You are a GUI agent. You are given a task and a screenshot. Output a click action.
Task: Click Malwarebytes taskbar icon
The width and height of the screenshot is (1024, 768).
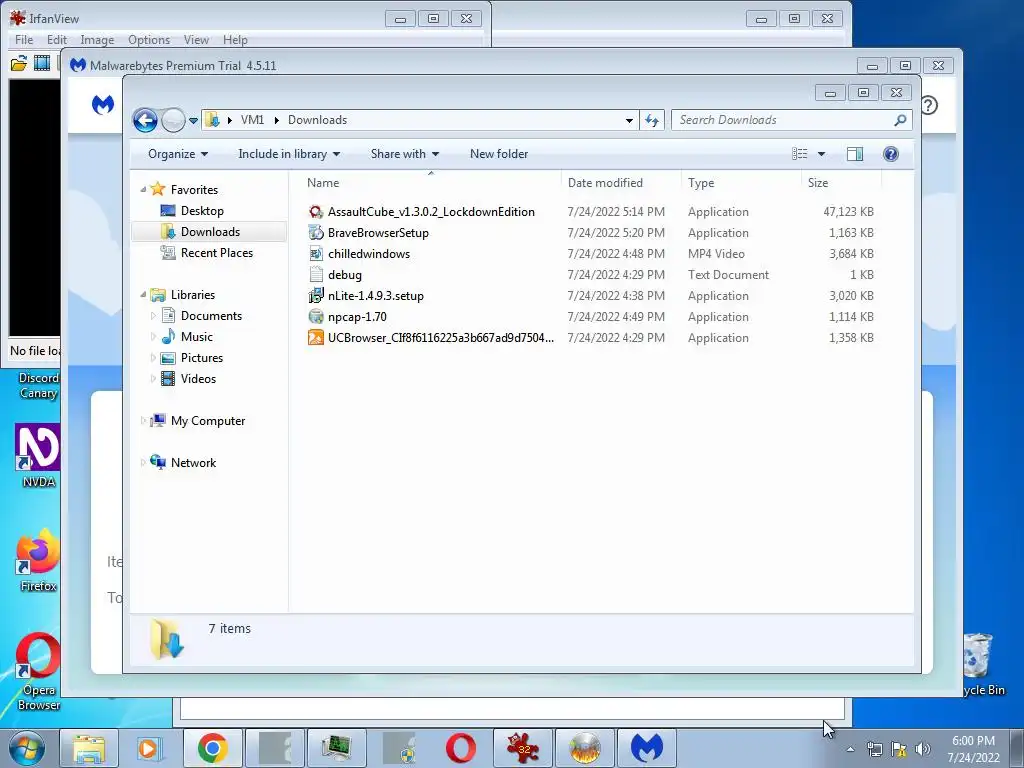(647, 748)
